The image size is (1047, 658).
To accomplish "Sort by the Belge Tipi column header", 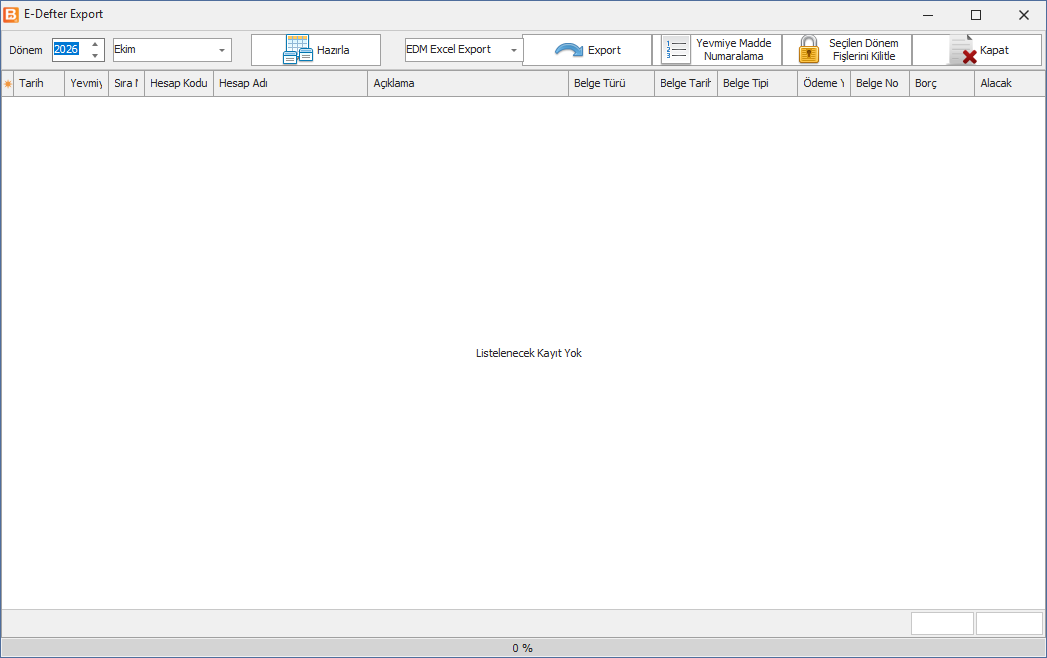I will [x=757, y=84].
